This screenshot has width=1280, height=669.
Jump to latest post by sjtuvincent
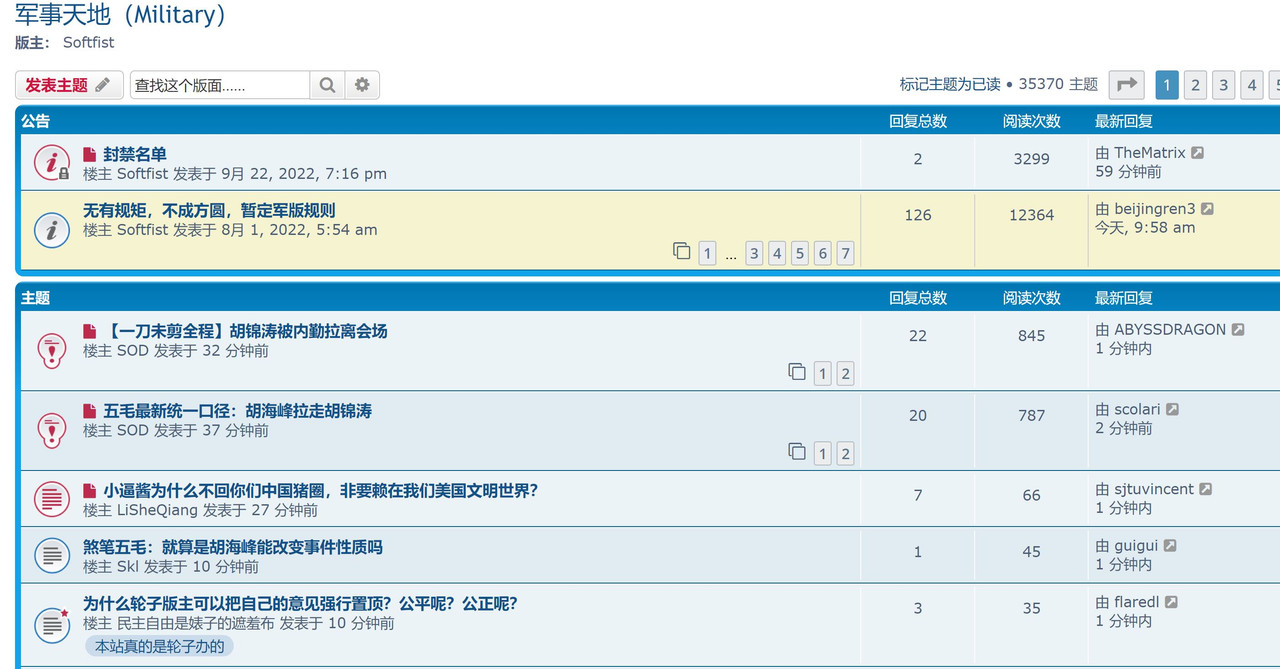point(1205,489)
